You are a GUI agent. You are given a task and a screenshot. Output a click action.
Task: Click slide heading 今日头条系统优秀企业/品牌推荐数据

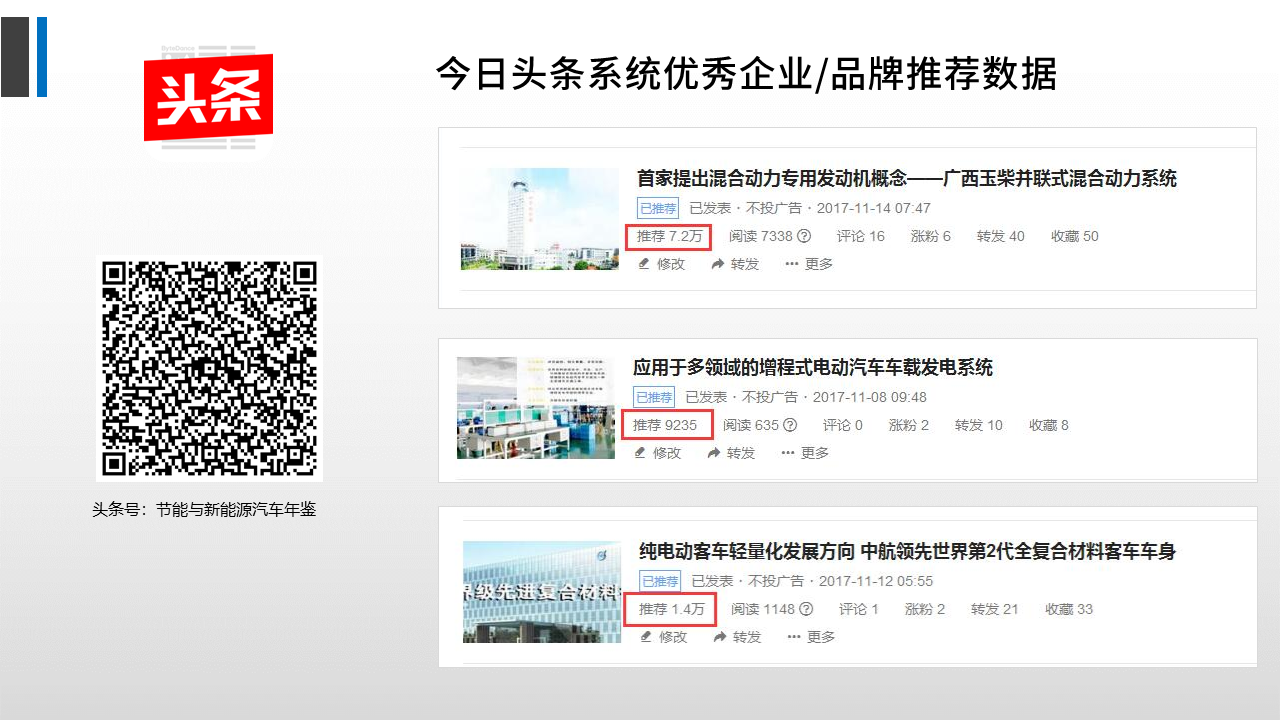(746, 75)
